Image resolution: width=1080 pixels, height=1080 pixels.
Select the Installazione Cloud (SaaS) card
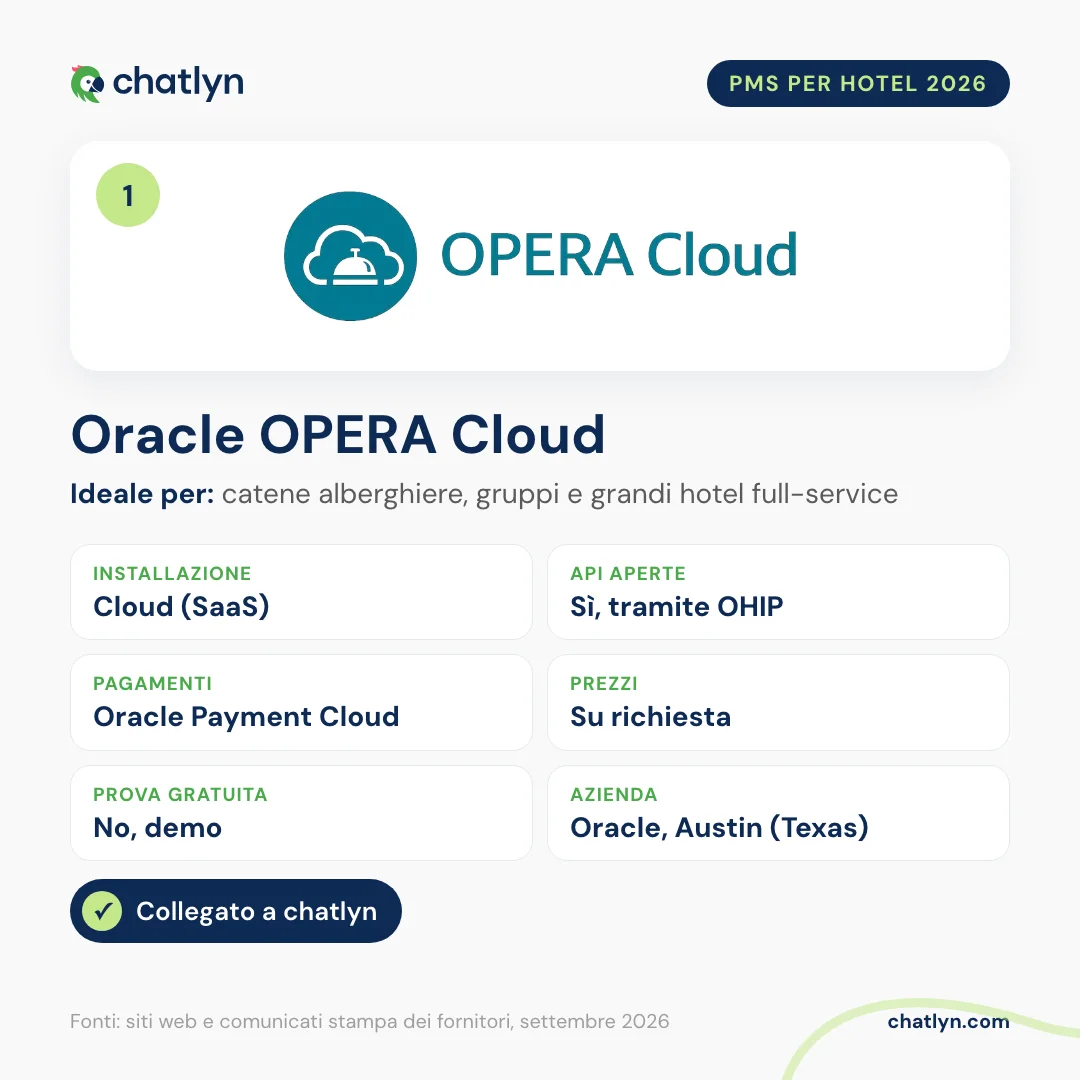coord(302,592)
